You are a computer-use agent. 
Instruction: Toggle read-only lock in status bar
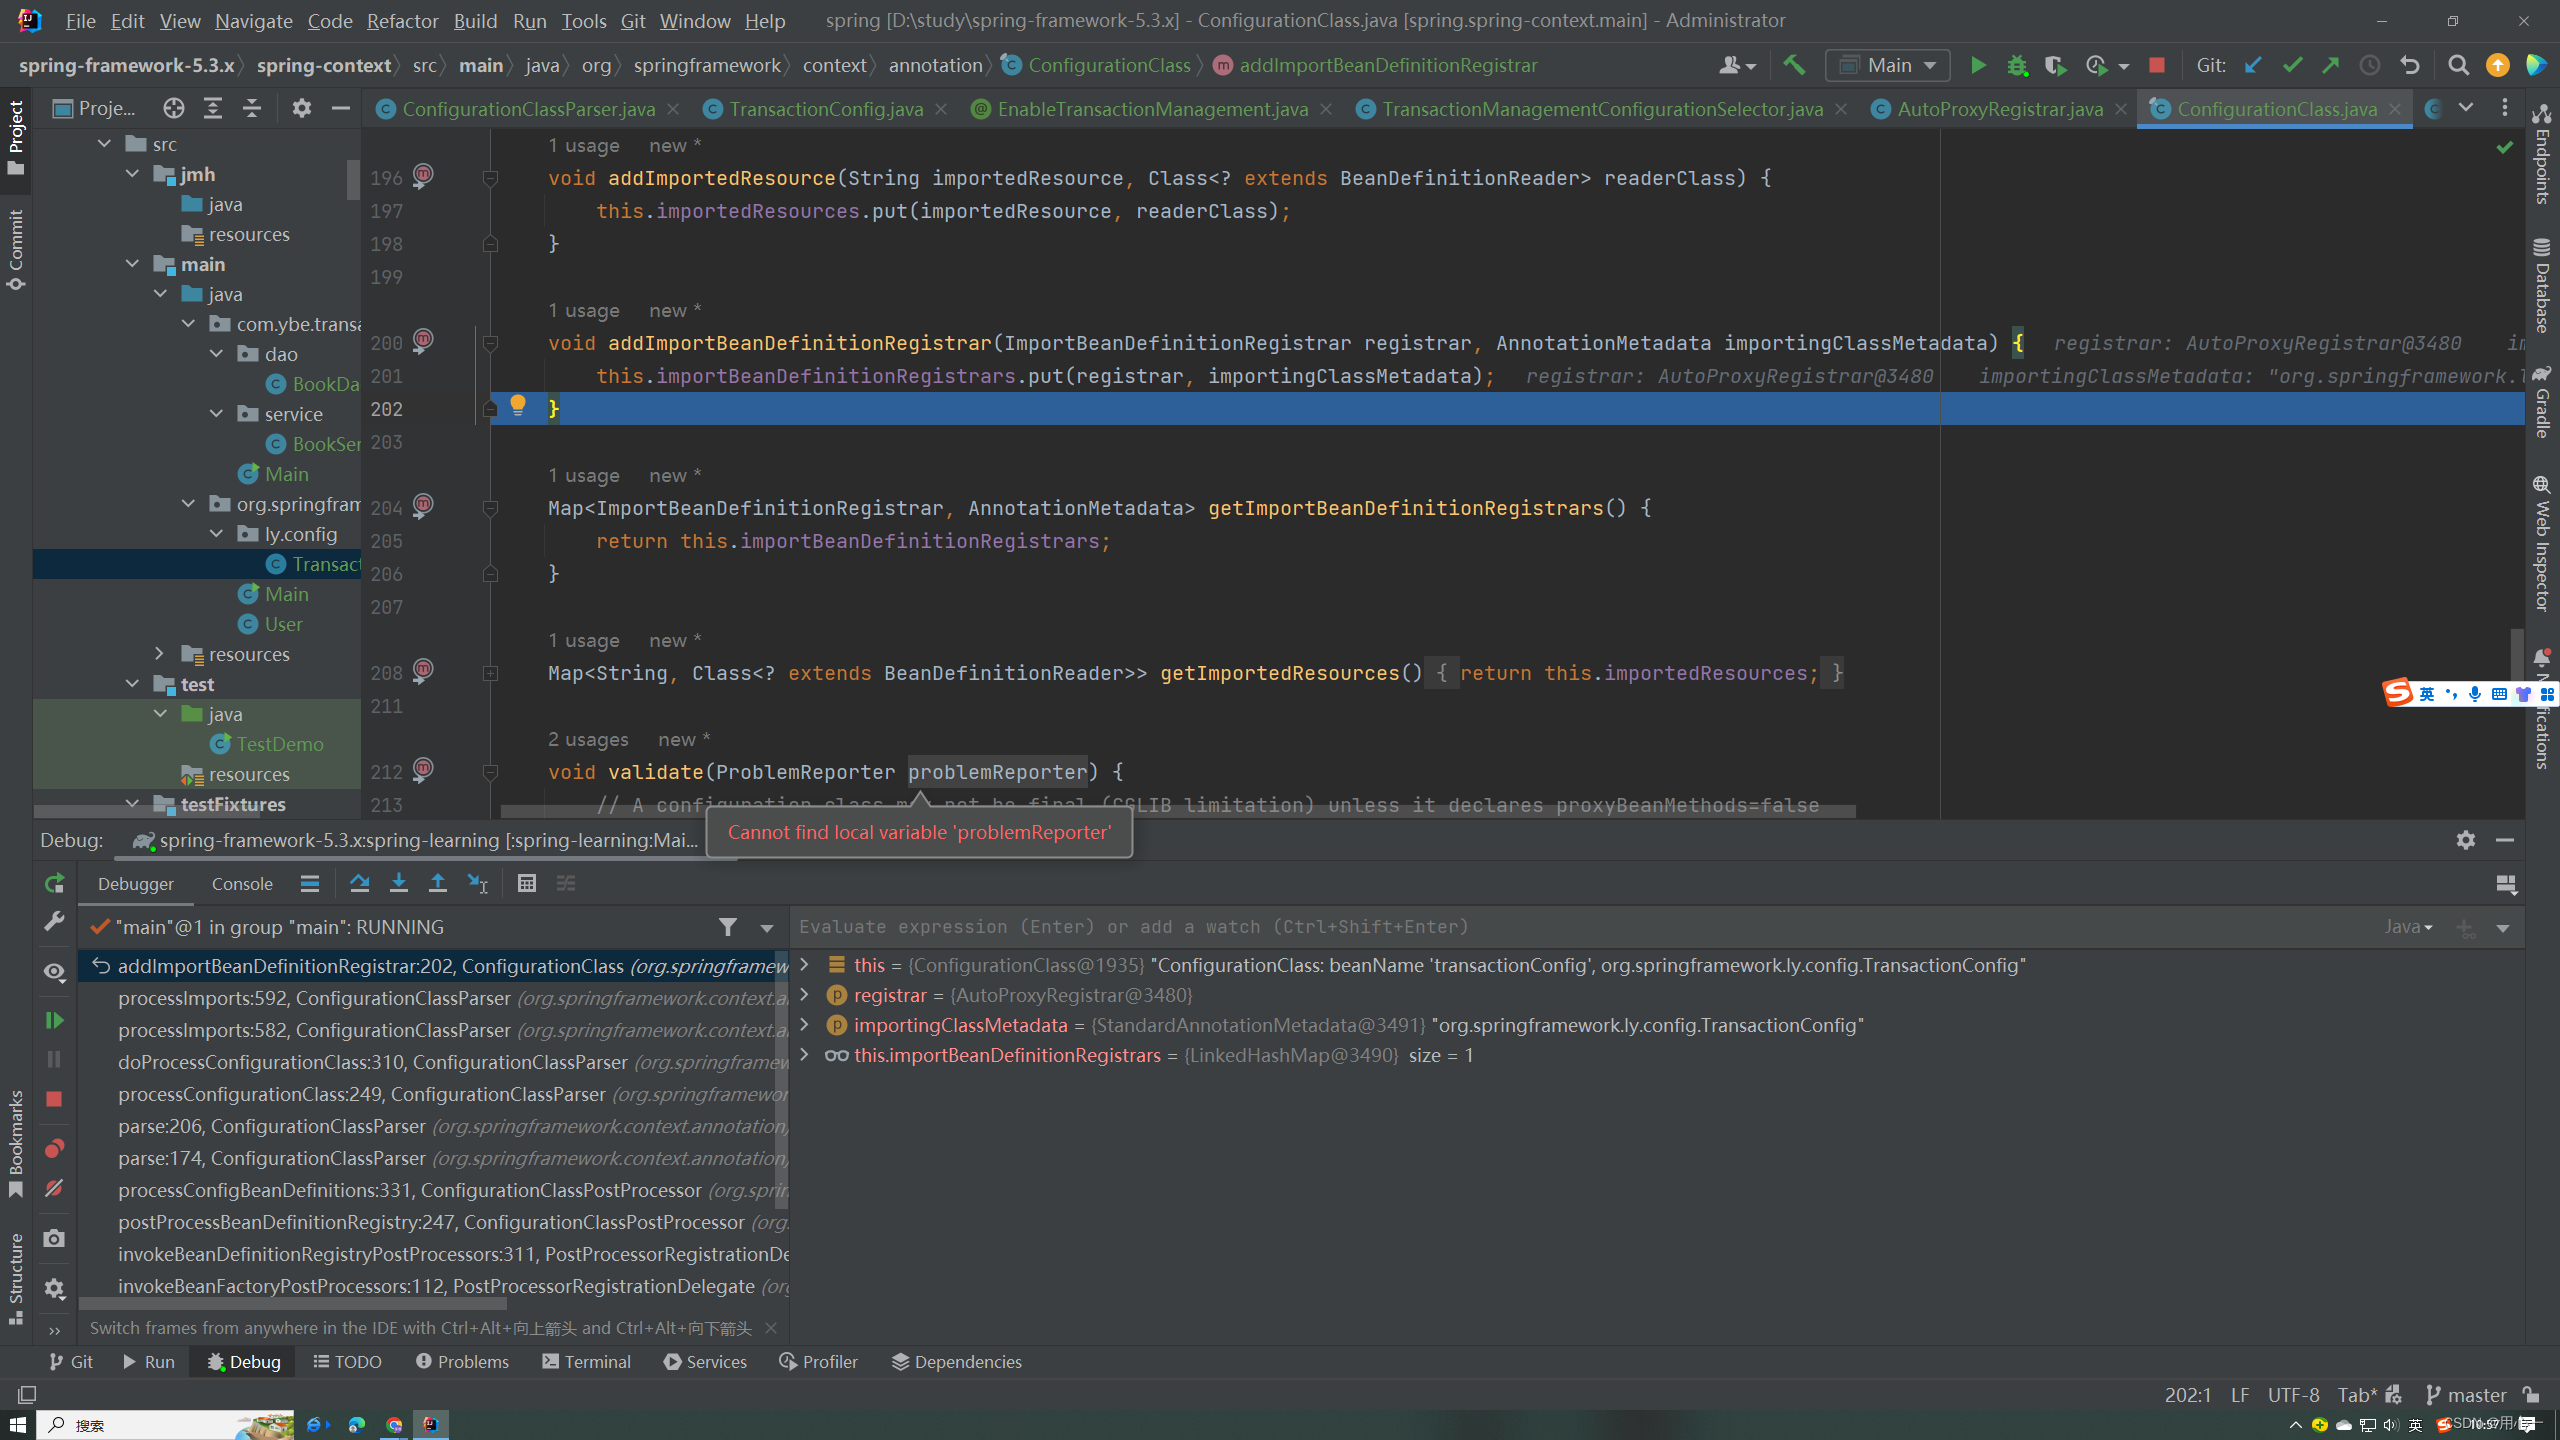click(x=2531, y=1394)
